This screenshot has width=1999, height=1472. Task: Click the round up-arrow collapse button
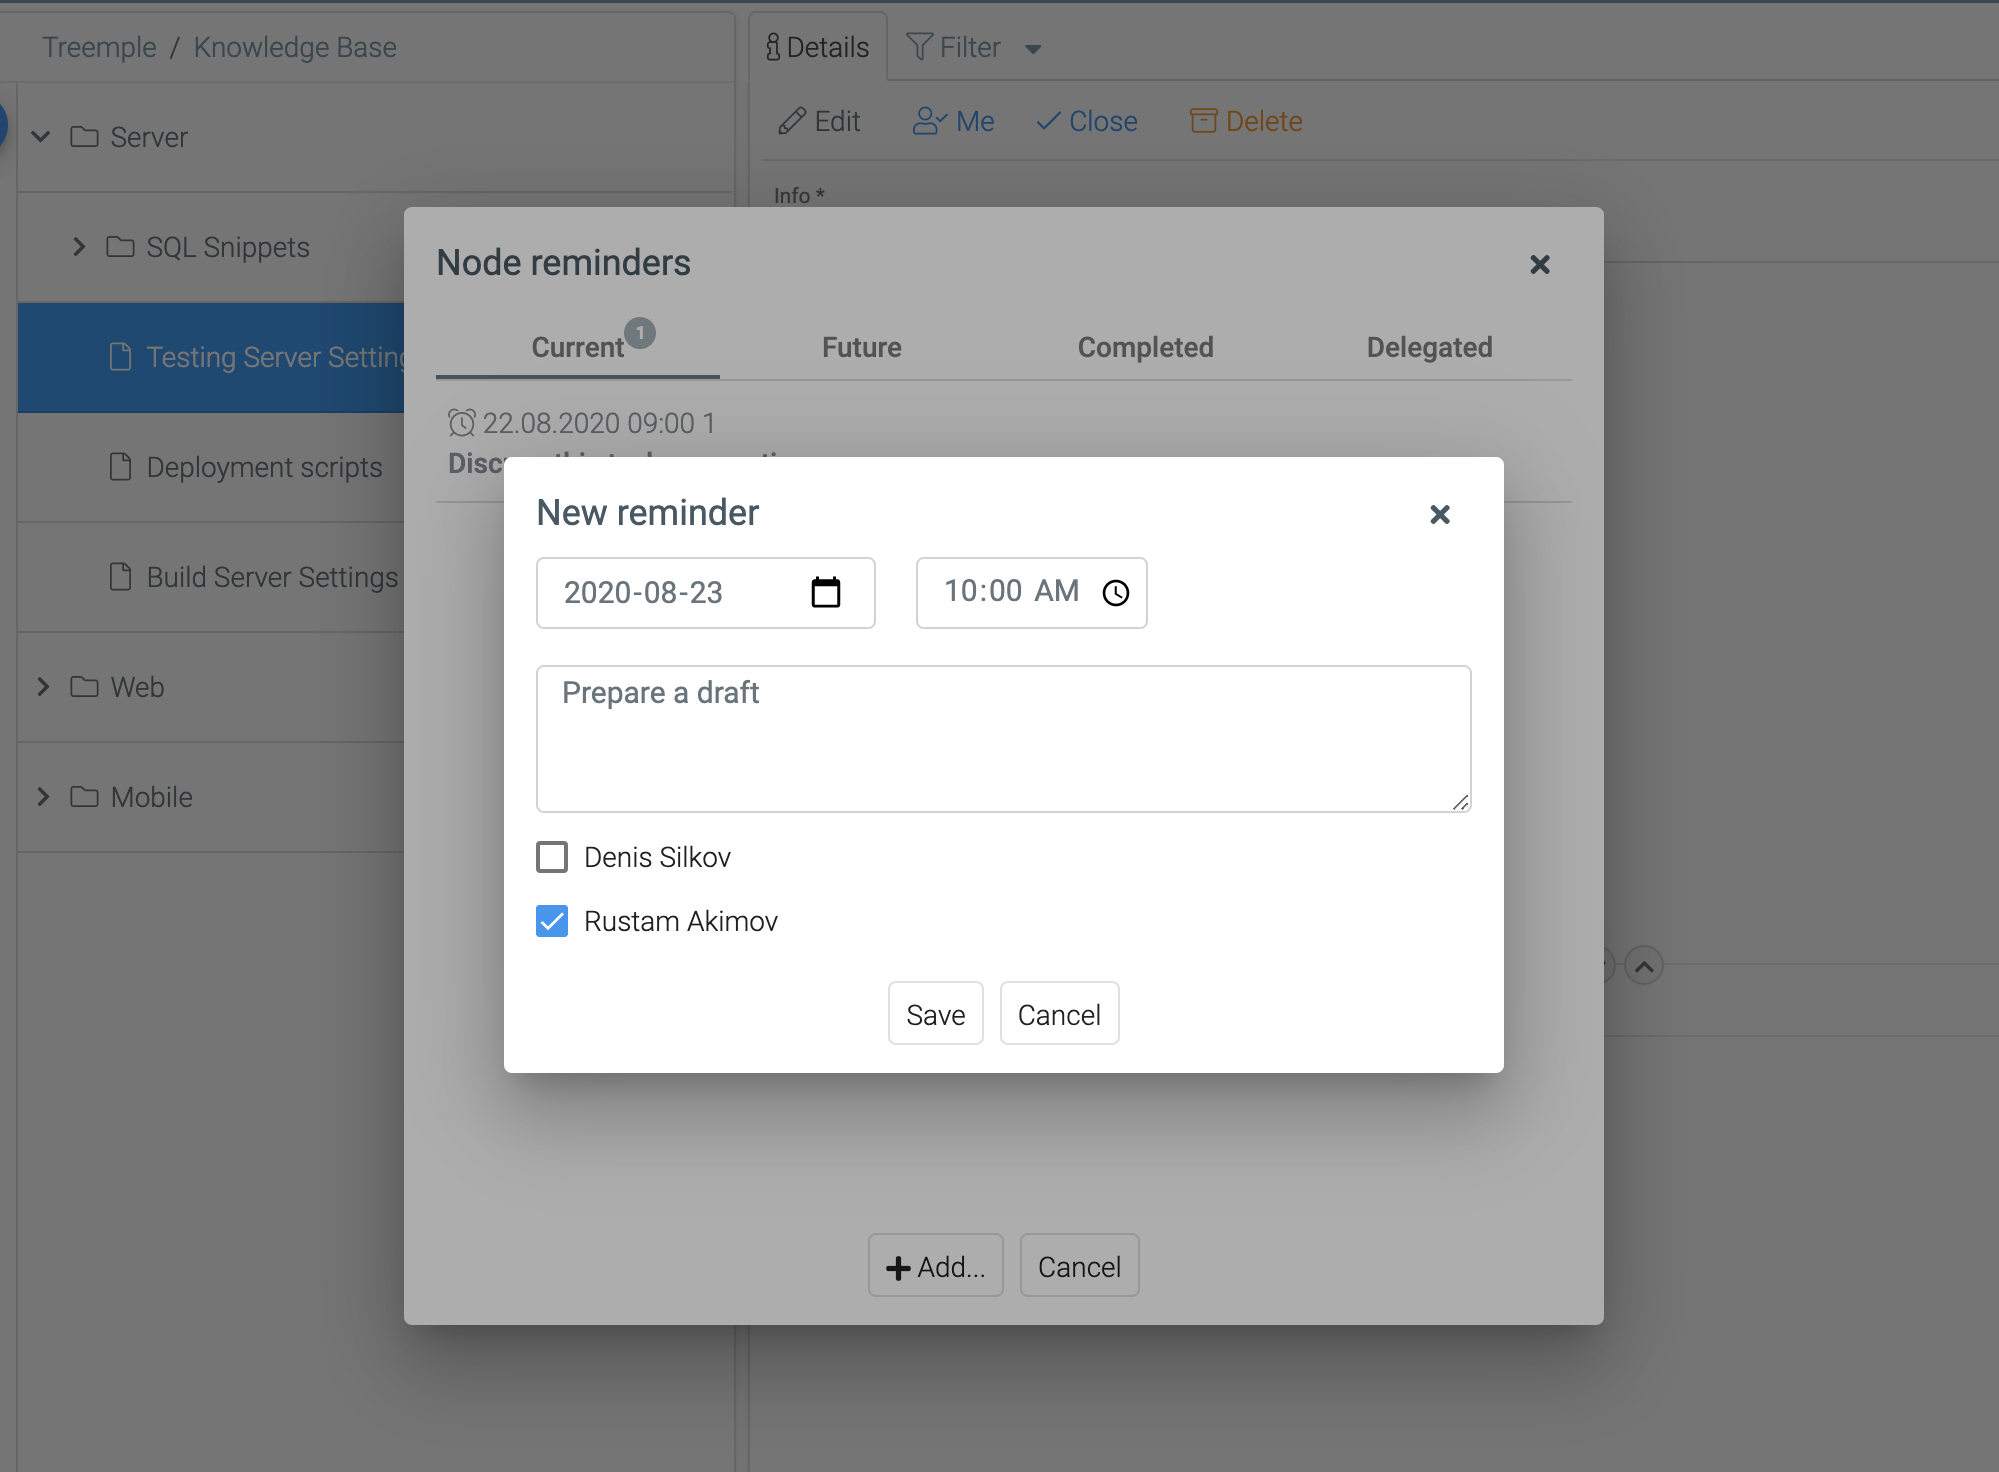pos(1643,966)
